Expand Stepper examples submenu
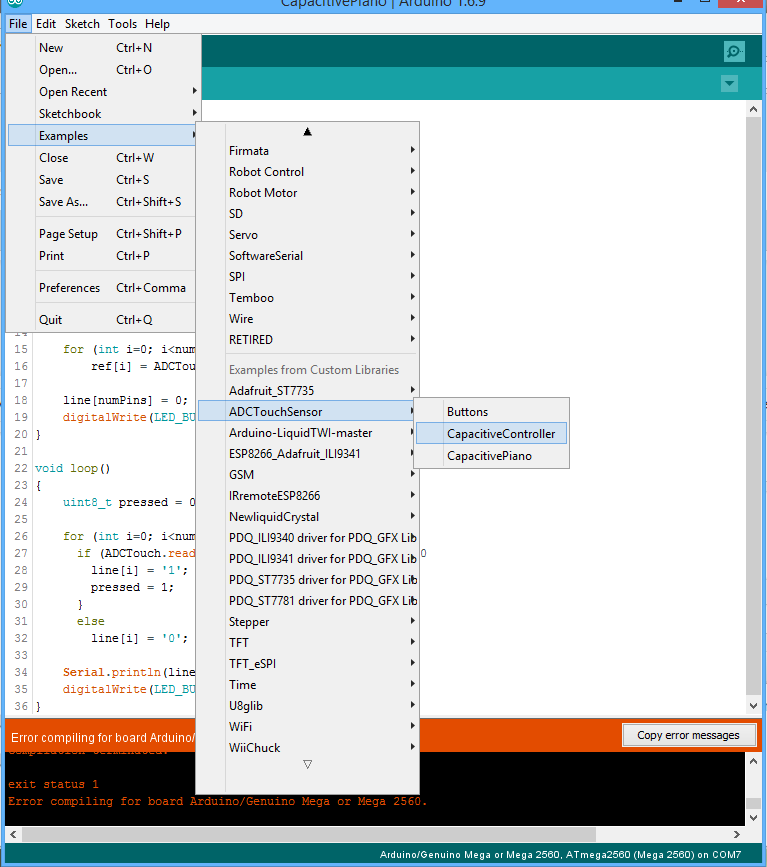This screenshot has height=867, width=767. [308, 621]
